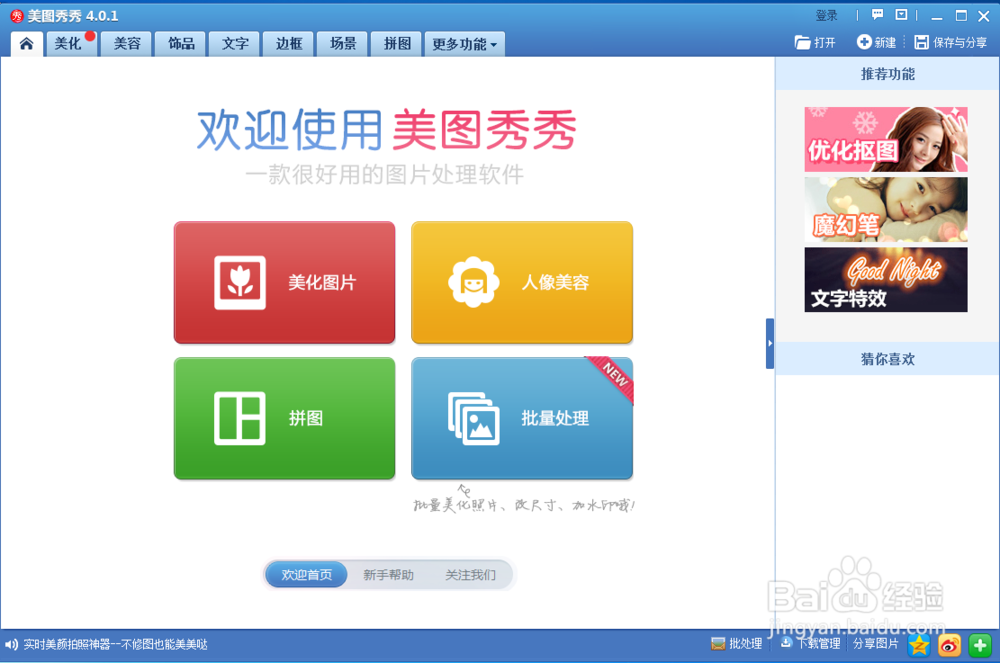Minimize the 美图秀秀 window
Image resolution: width=1000 pixels, height=663 pixels.
pyautogui.click(x=937, y=16)
